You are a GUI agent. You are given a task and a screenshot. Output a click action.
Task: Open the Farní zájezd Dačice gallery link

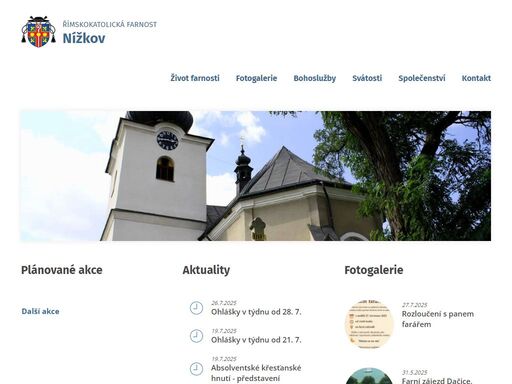point(437,381)
